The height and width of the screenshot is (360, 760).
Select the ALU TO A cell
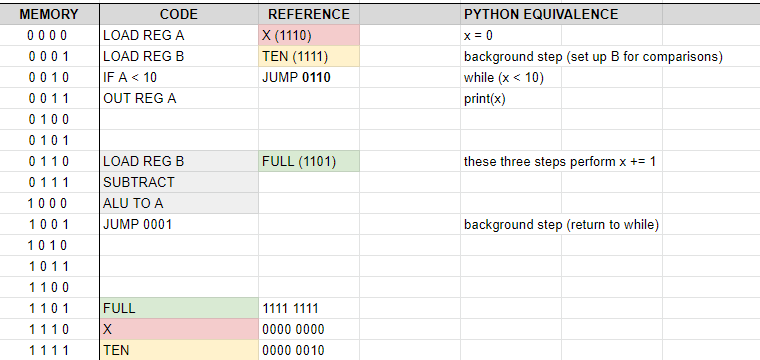[179, 203]
